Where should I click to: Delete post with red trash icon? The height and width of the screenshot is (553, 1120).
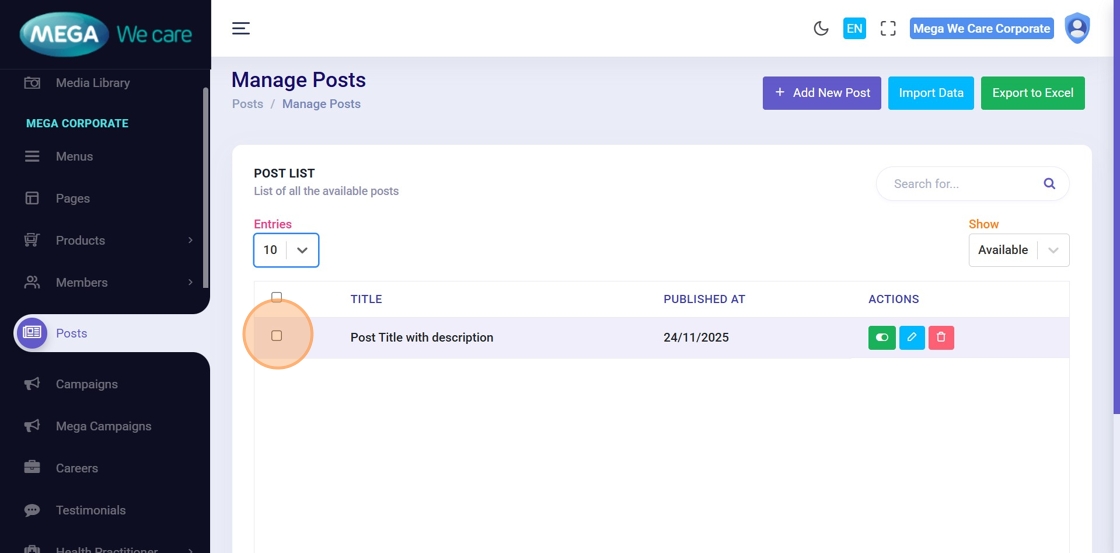941,338
